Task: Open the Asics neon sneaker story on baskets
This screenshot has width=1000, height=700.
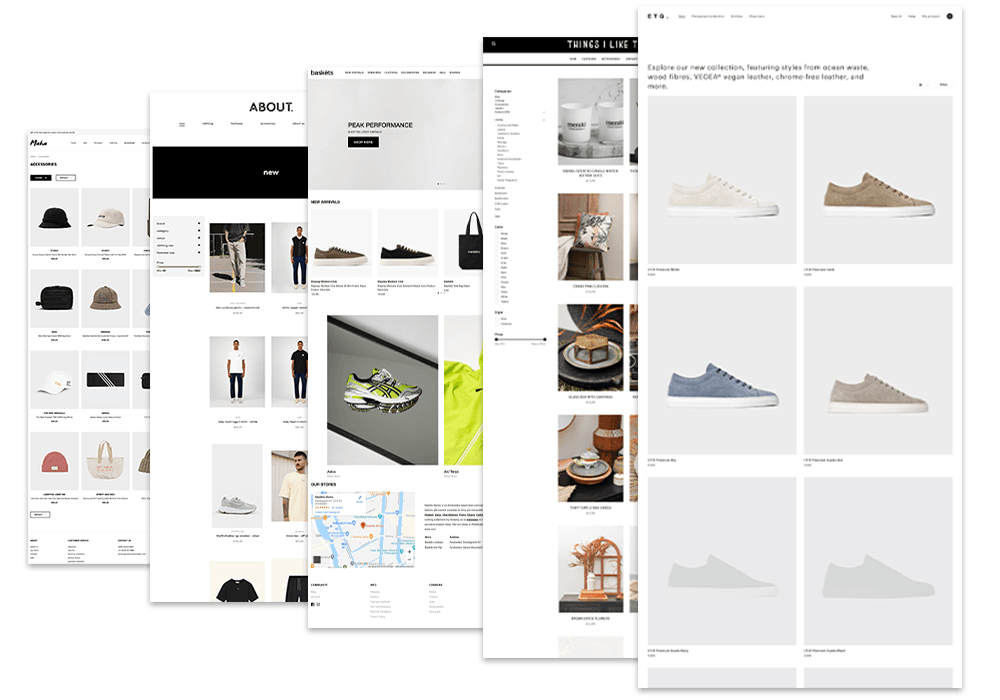Action: pos(383,390)
